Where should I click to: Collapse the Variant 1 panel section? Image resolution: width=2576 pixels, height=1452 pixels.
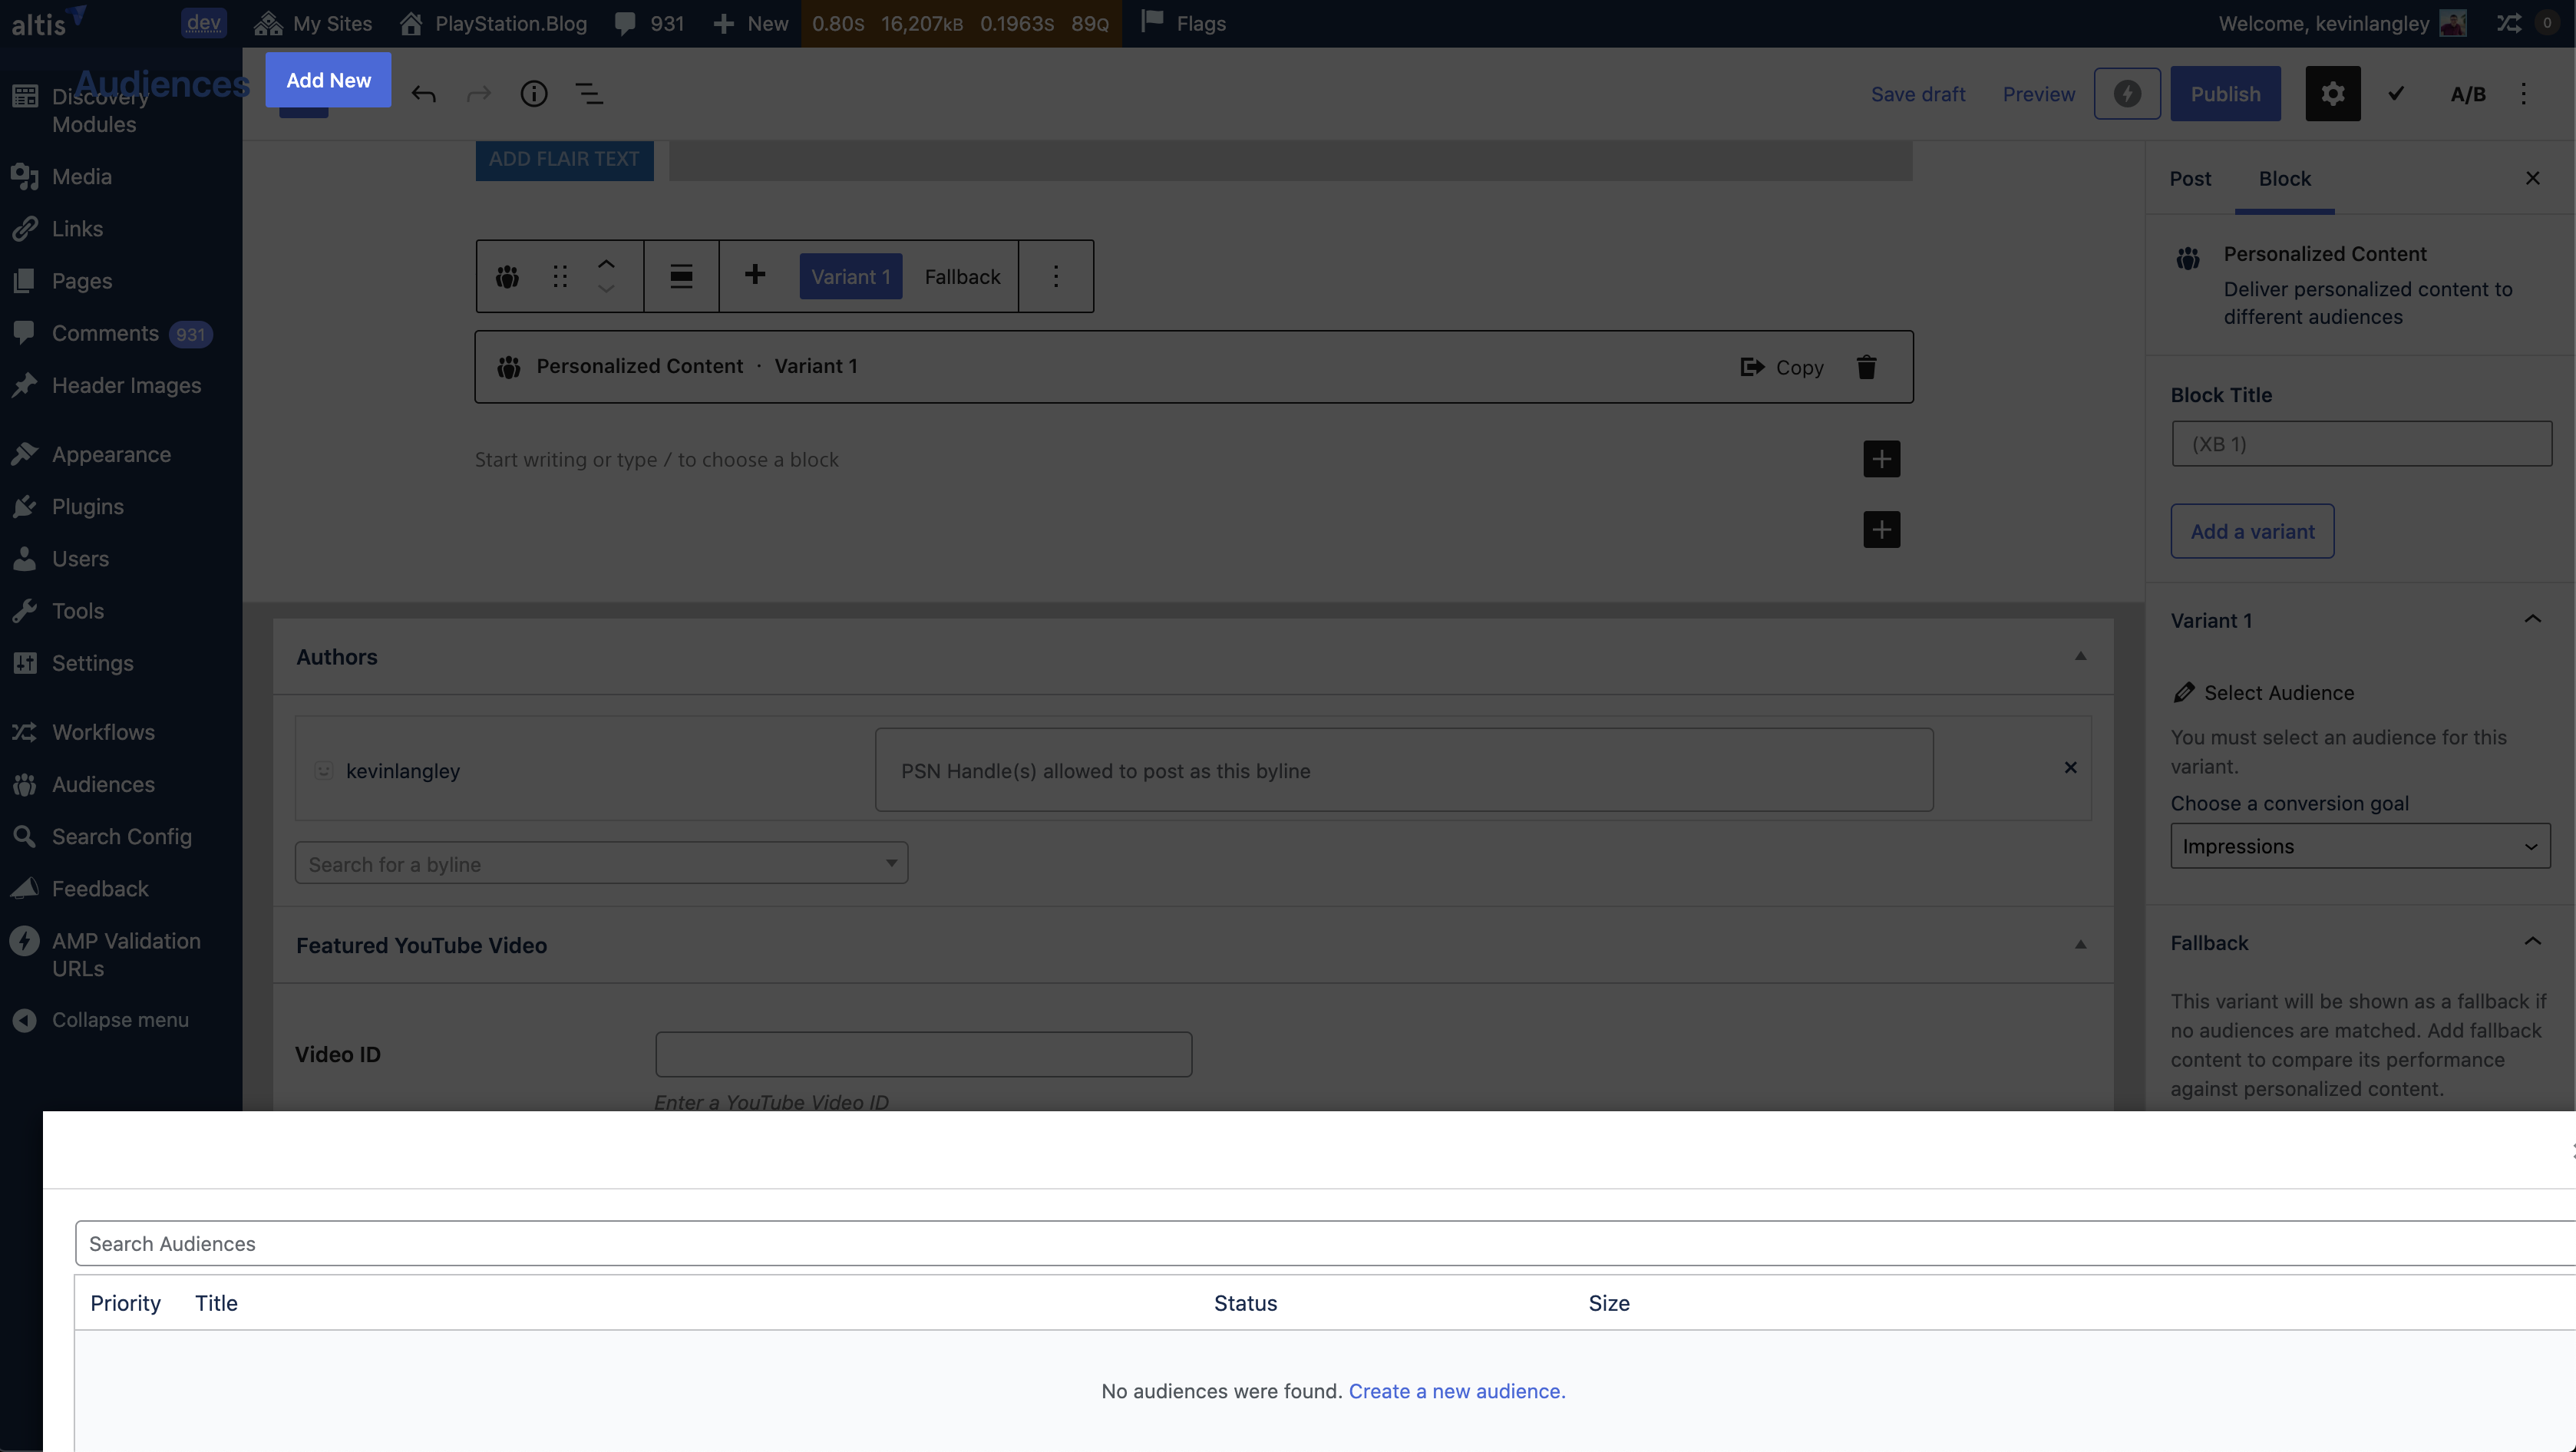point(2532,620)
